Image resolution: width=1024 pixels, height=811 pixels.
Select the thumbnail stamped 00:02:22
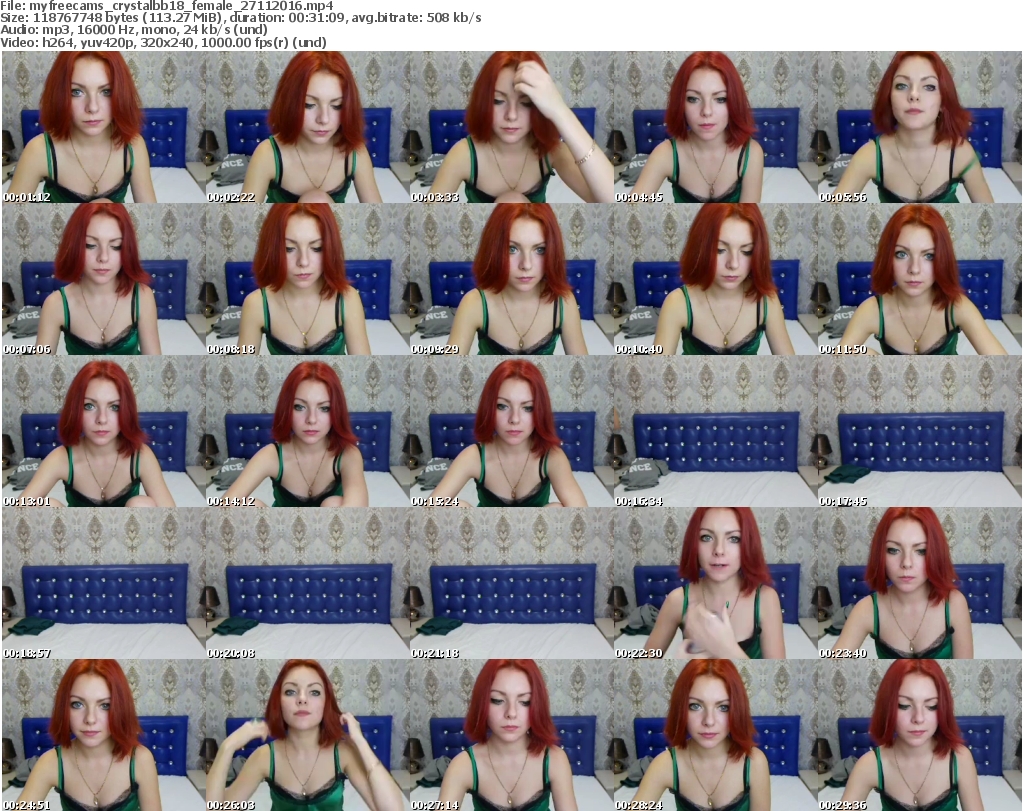click(x=308, y=127)
